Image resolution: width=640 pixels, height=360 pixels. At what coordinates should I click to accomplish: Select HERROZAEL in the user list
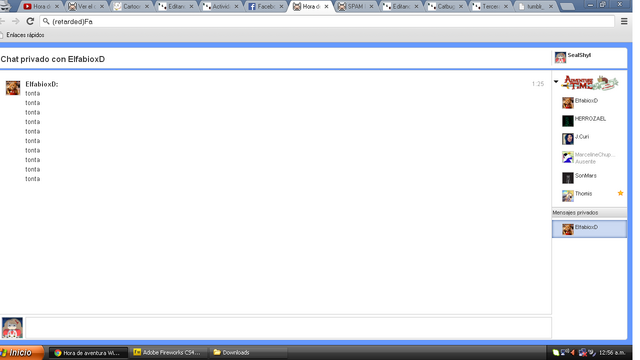[589, 120]
